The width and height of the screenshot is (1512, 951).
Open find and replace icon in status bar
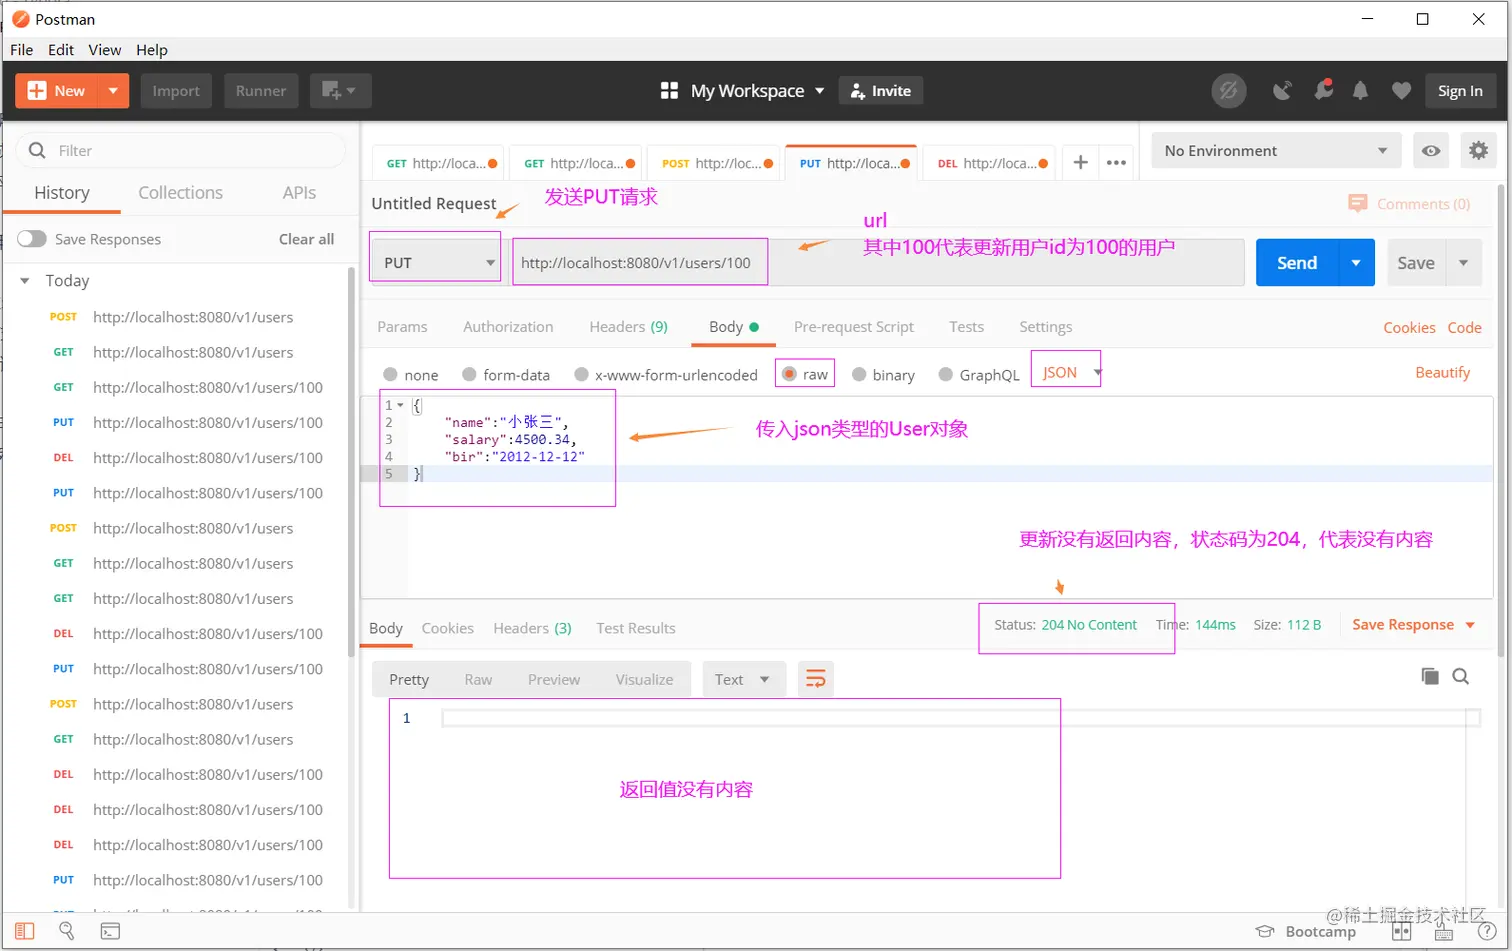67,931
